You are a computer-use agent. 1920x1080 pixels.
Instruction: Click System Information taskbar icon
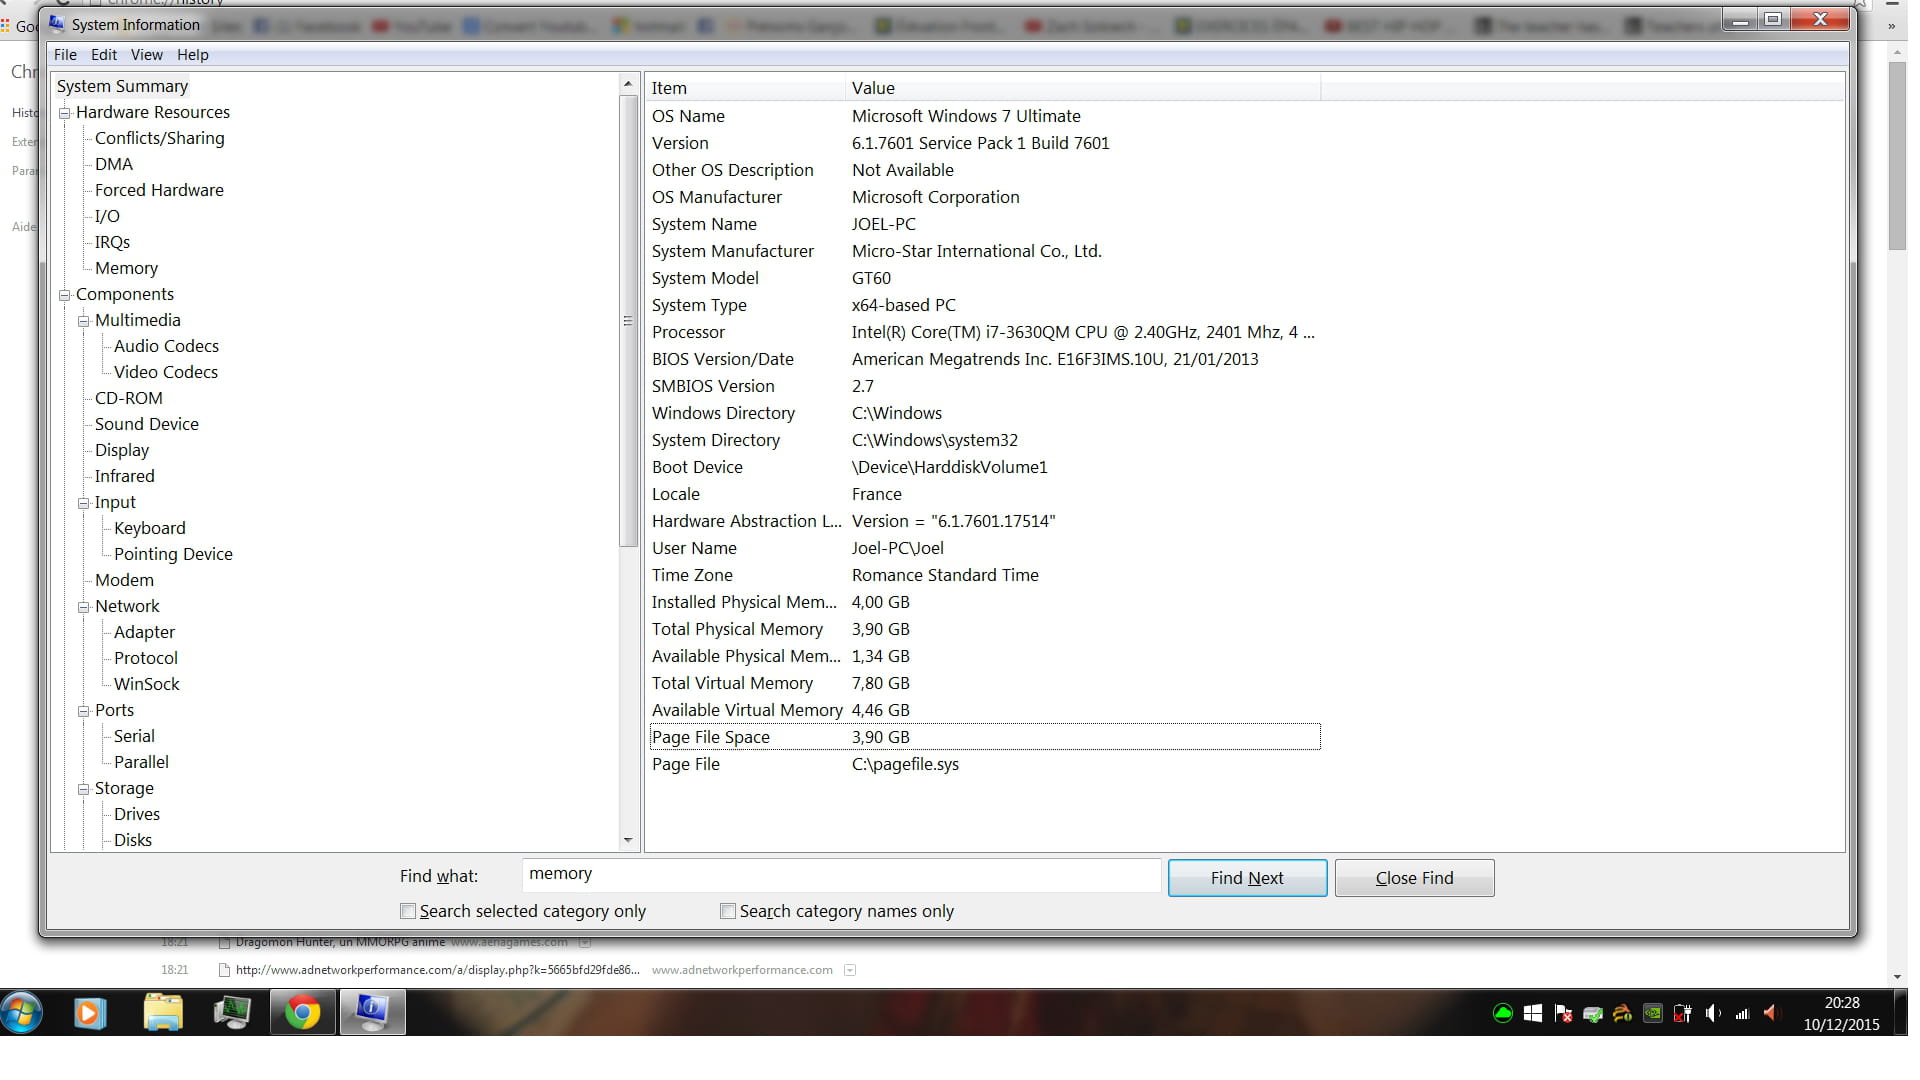[x=372, y=1013]
